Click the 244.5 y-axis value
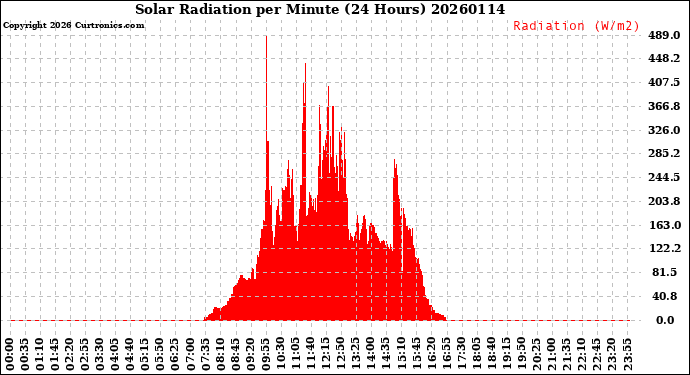Viewport: 690px width, 375px height. pos(664,177)
